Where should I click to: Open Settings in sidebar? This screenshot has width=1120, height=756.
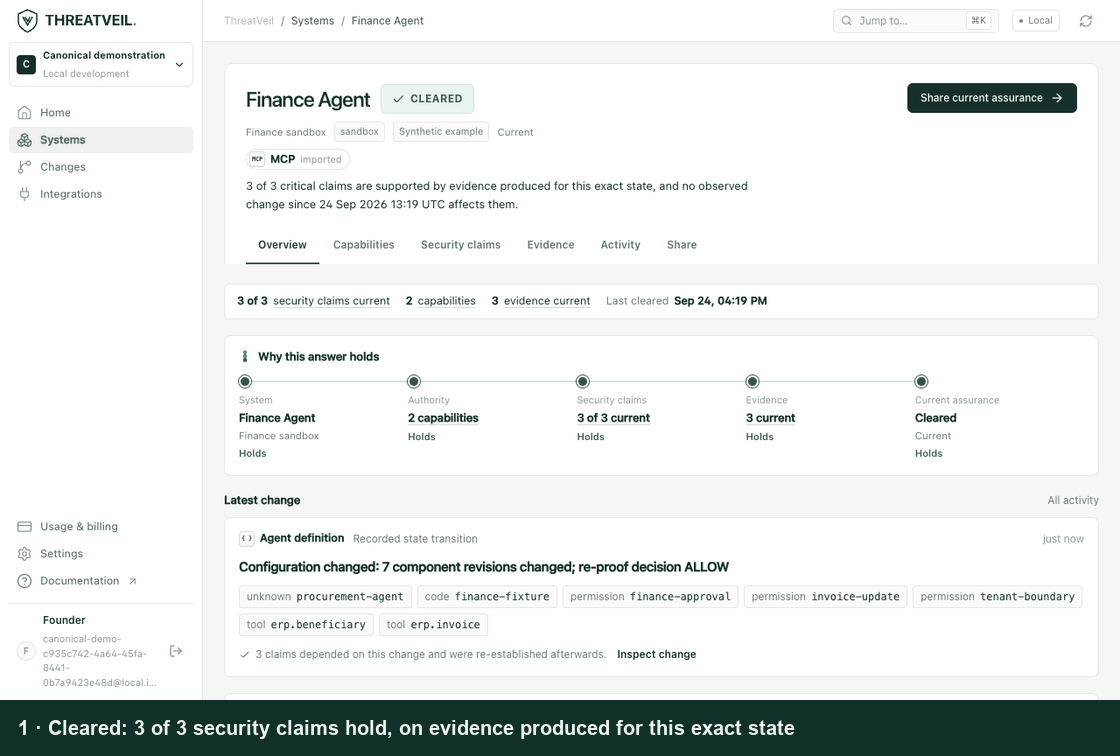tap(101, 554)
